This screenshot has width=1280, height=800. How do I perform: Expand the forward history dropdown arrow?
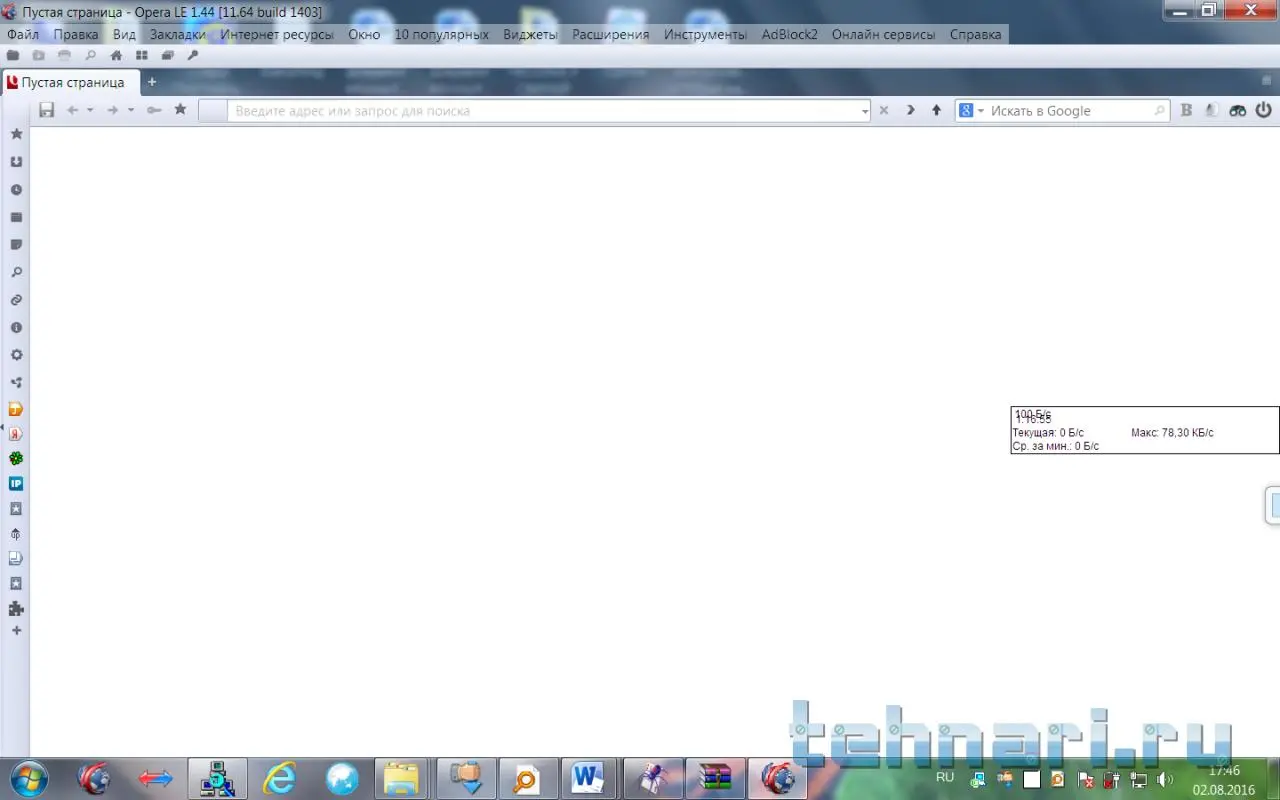[131, 110]
